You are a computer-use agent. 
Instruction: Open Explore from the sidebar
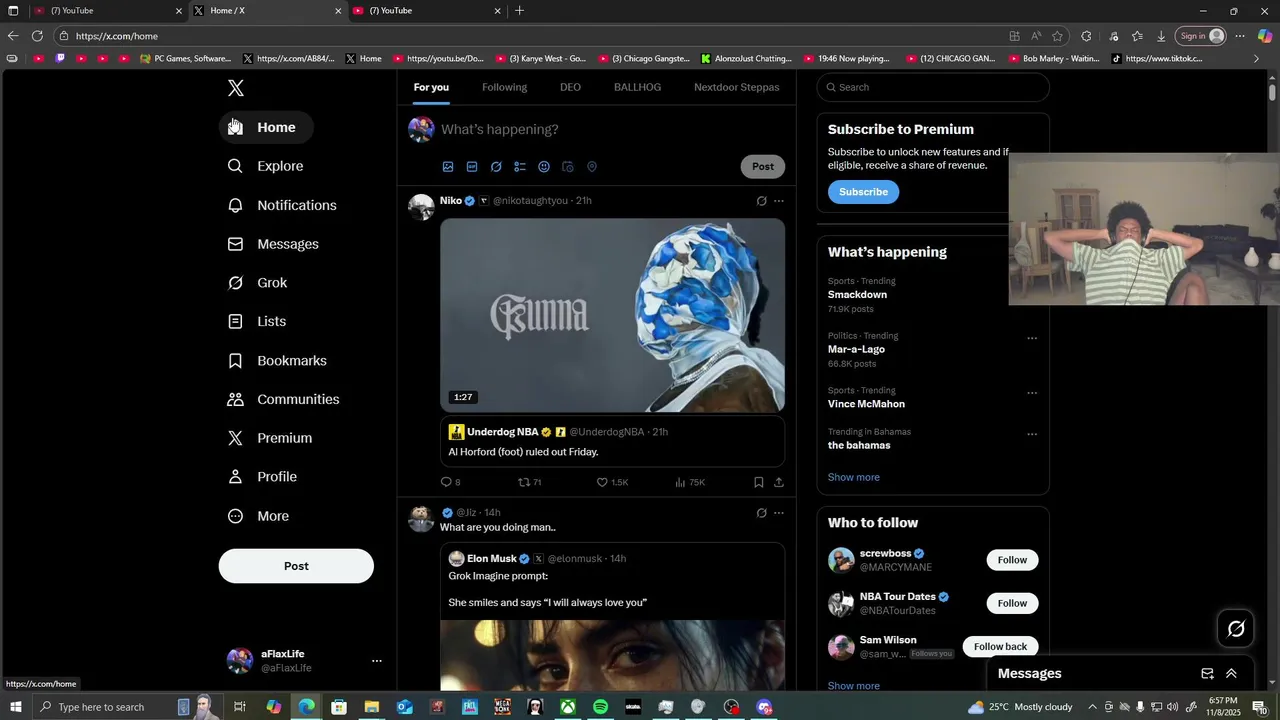pos(265,166)
